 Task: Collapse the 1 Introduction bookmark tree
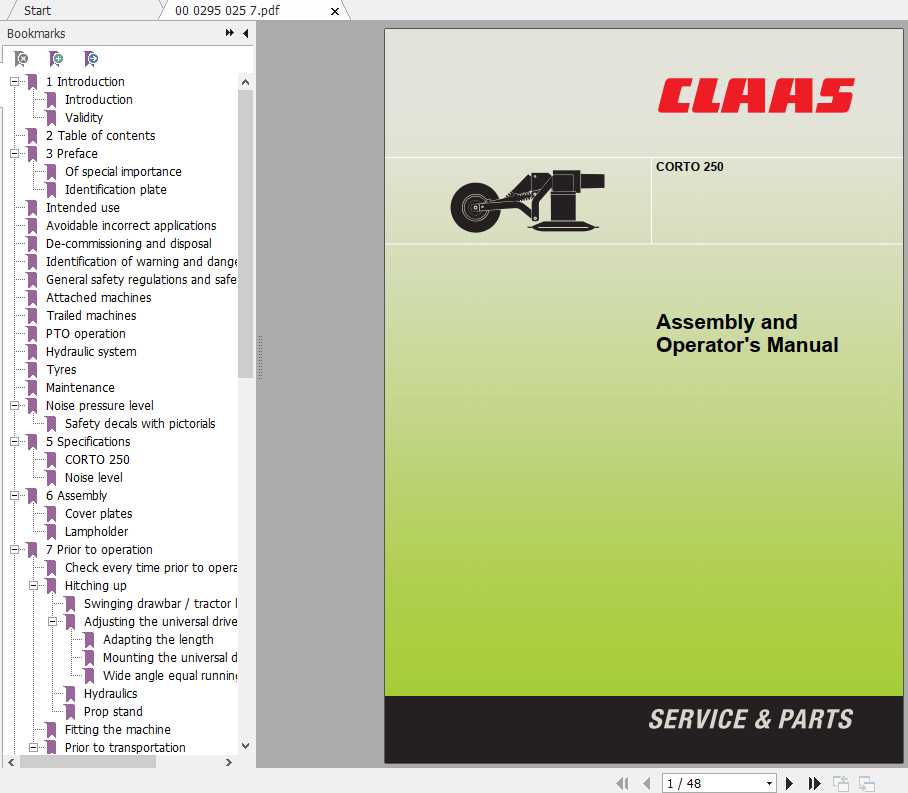point(14,81)
